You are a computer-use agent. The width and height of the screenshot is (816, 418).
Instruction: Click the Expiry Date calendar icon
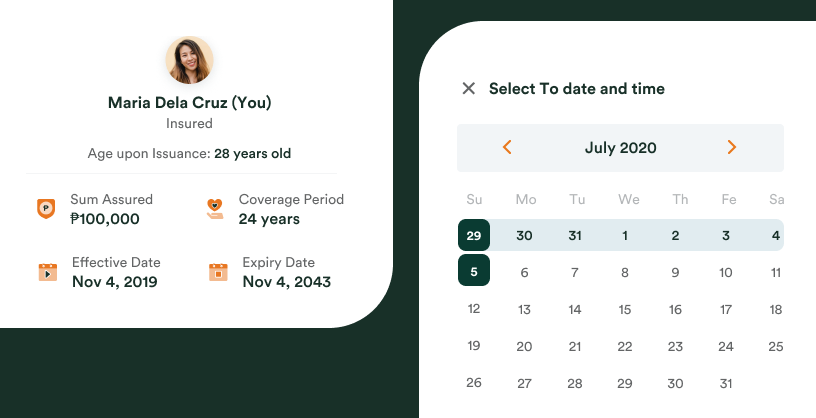(x=217, y=272)
